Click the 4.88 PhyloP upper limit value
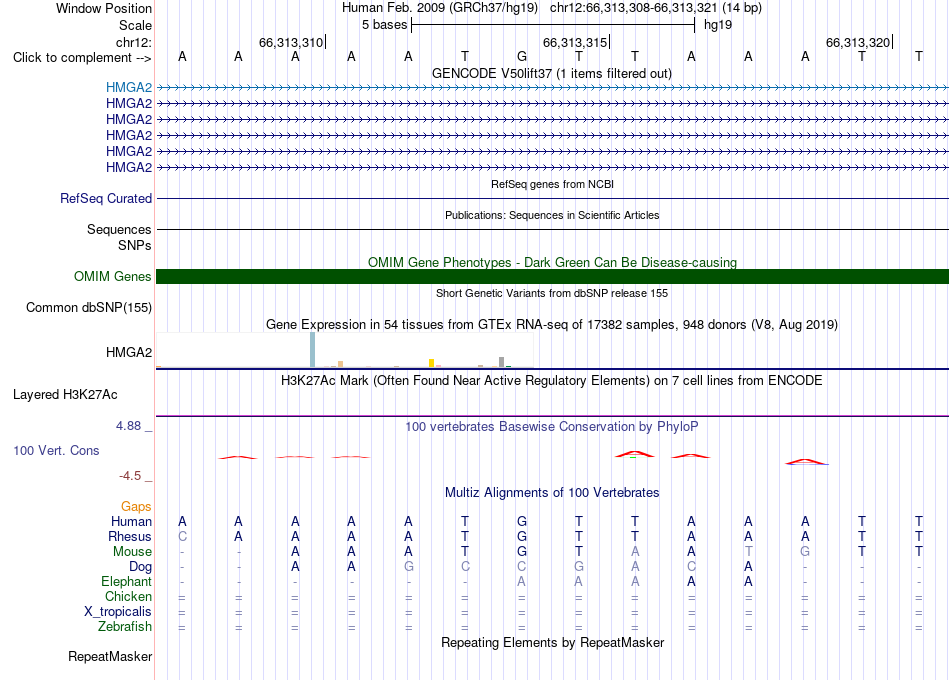950x680 pixels. [128, 426]
